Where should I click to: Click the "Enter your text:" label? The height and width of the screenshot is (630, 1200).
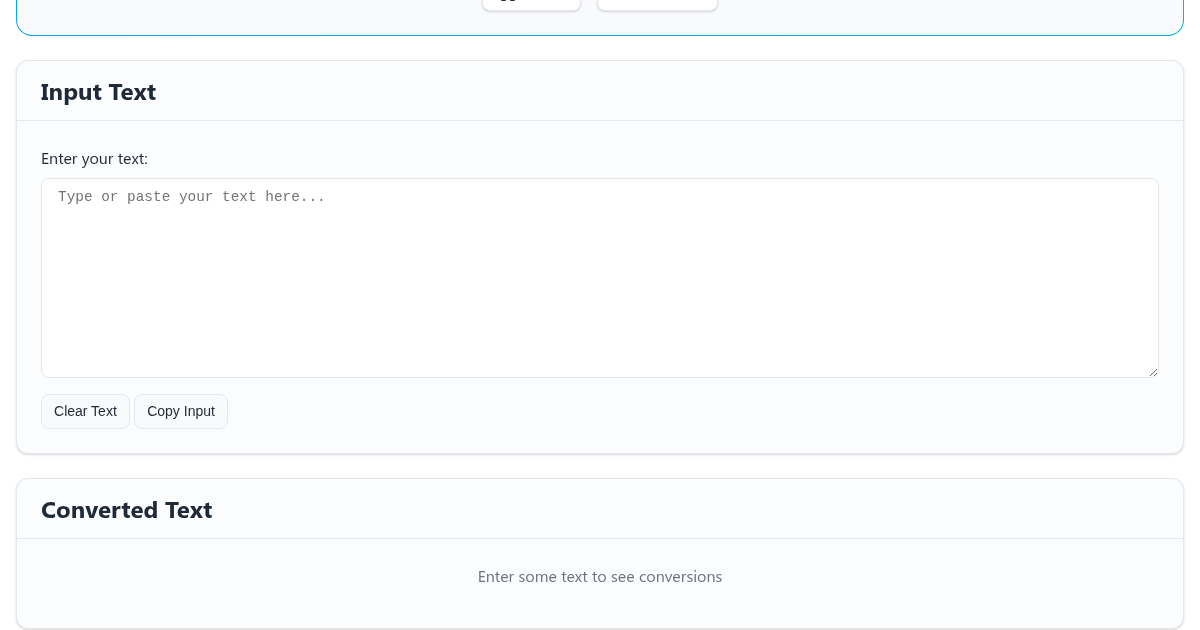tap(94, 159)
